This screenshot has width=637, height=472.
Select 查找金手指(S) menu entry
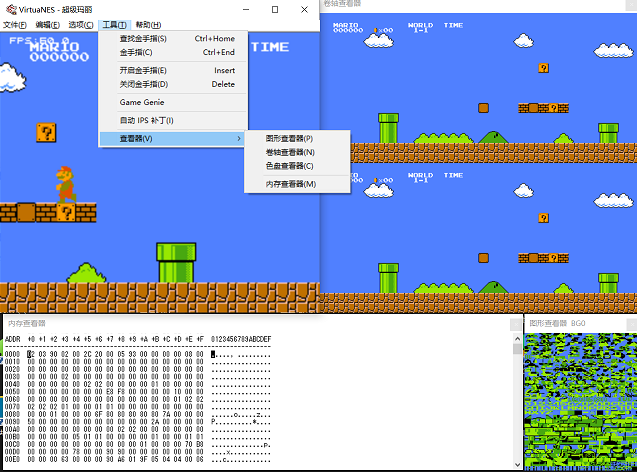click(173, 39)
